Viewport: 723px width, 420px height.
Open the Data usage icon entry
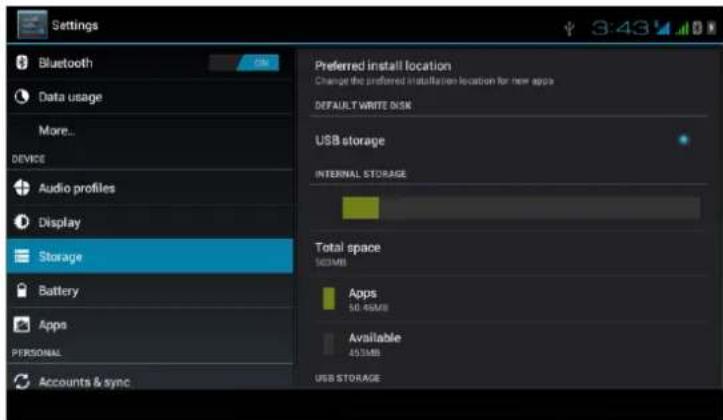click(x=22, y=97)
